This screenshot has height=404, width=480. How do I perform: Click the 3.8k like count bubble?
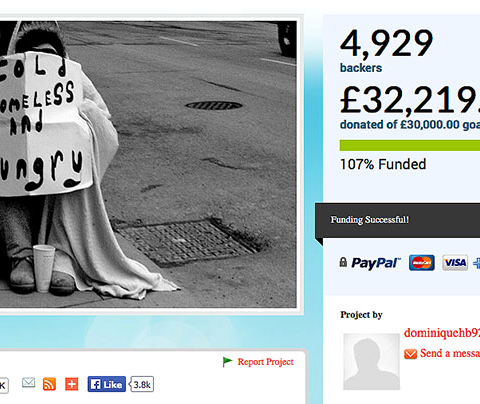coord(142,384)
